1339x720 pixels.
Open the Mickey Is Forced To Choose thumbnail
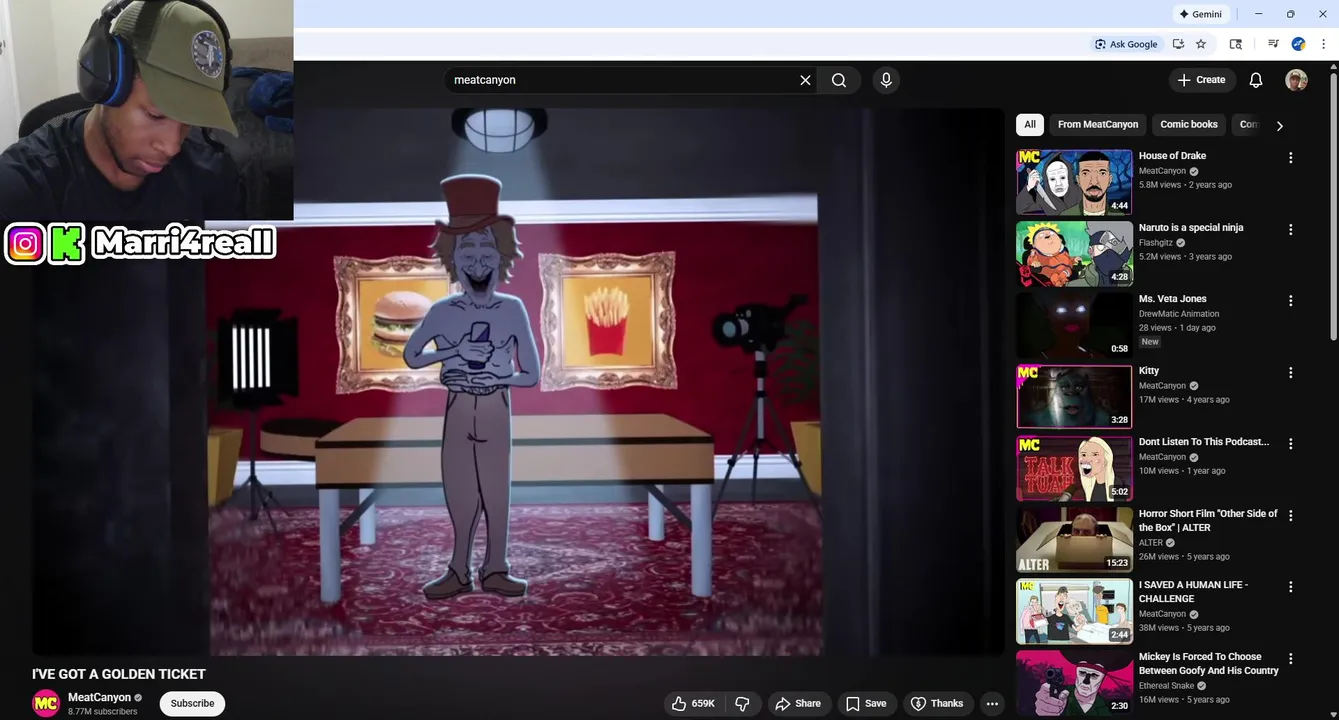[1074, 683]
